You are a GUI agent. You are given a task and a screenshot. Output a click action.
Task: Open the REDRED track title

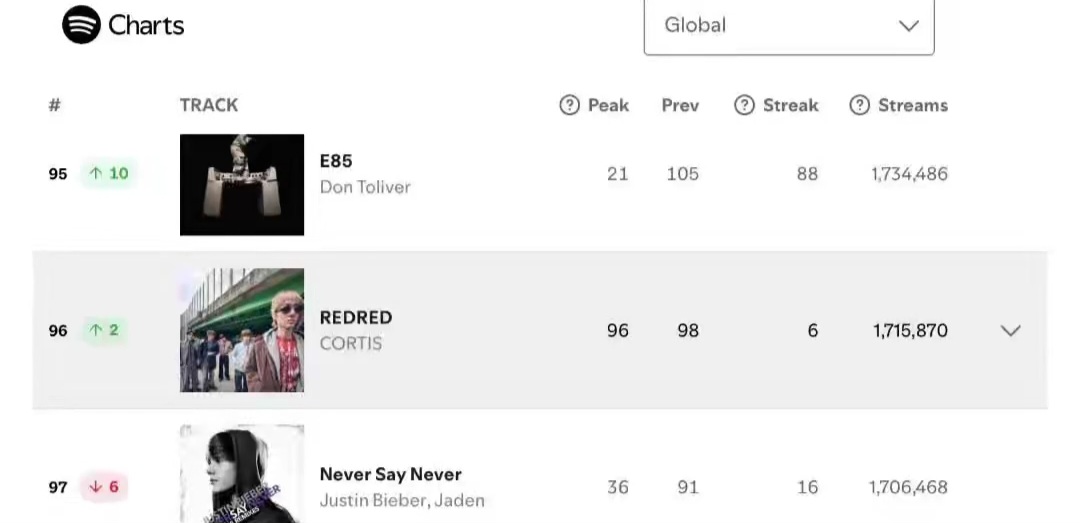pos(356,317)
